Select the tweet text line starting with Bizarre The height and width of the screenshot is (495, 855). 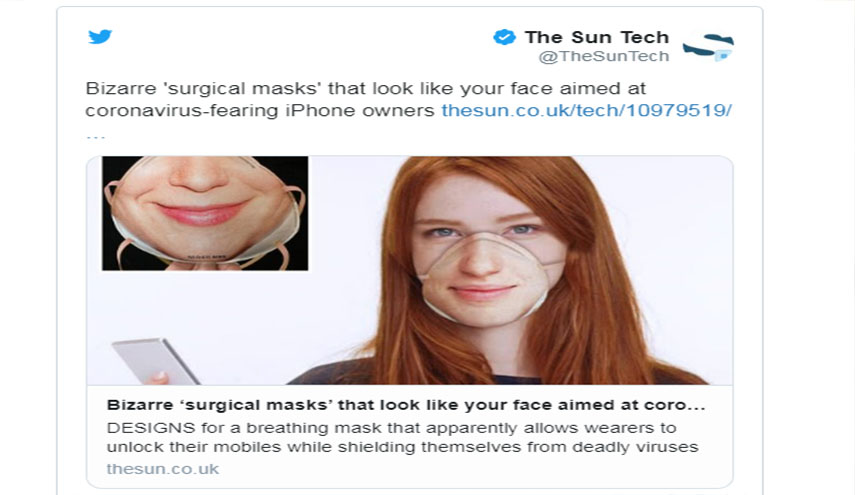tap(365, 88)
